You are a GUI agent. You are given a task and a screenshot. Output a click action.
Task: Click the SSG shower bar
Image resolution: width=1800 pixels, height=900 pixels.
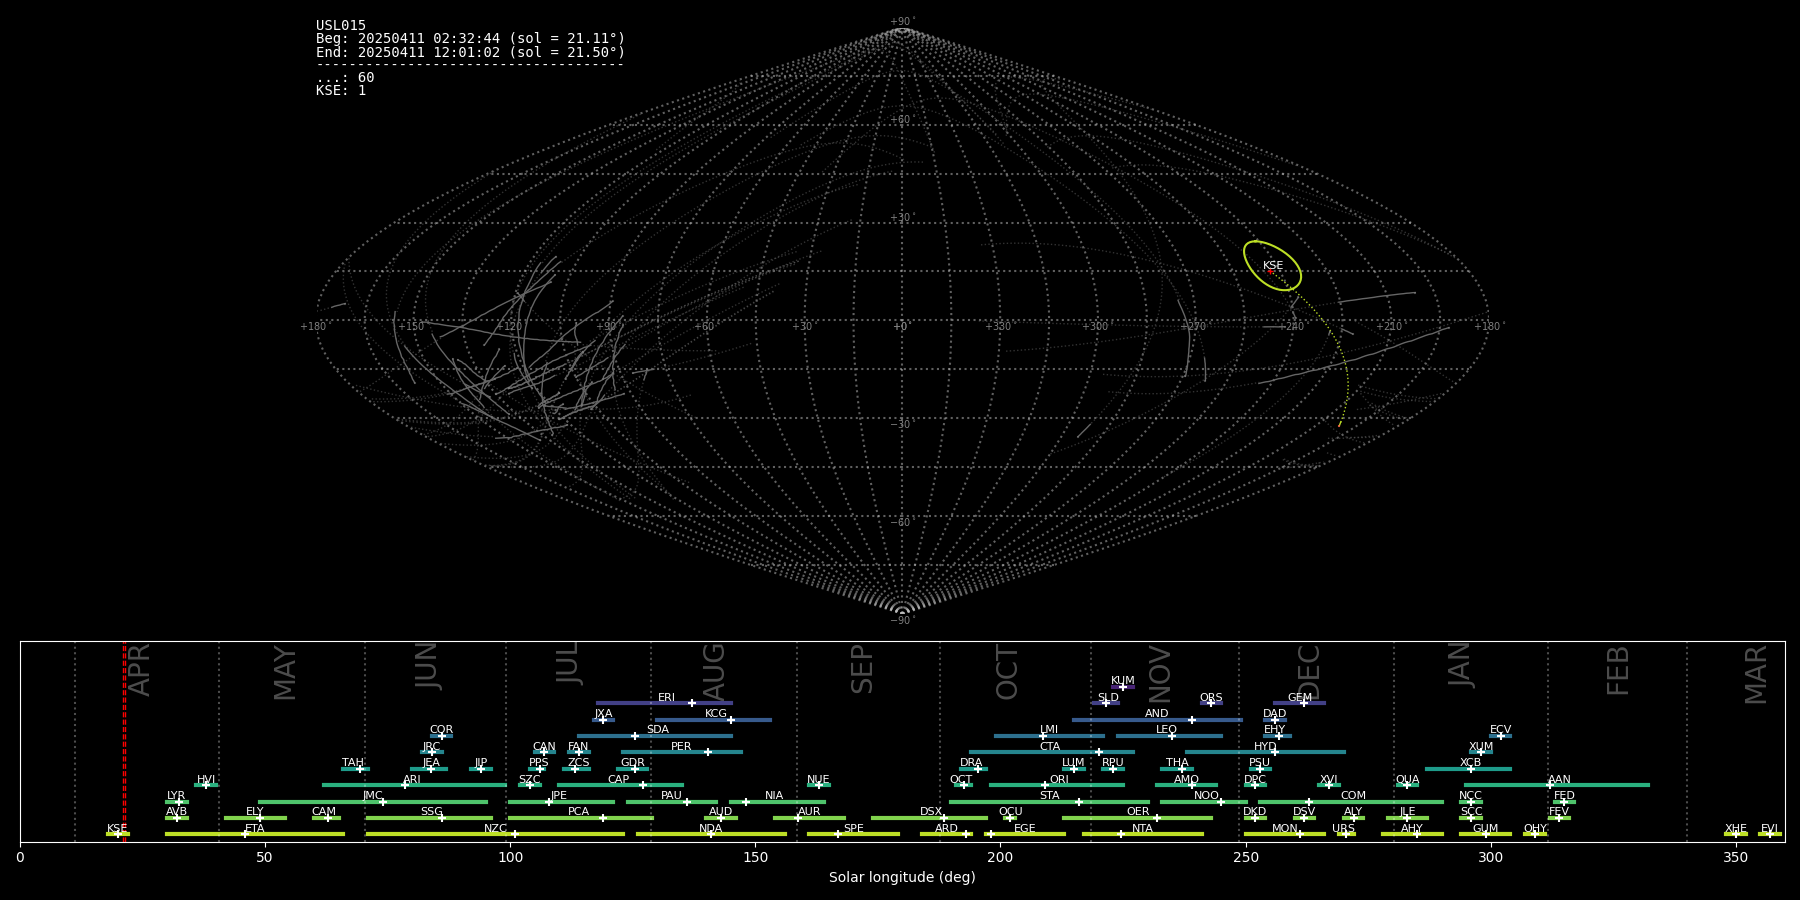point(429,818)
